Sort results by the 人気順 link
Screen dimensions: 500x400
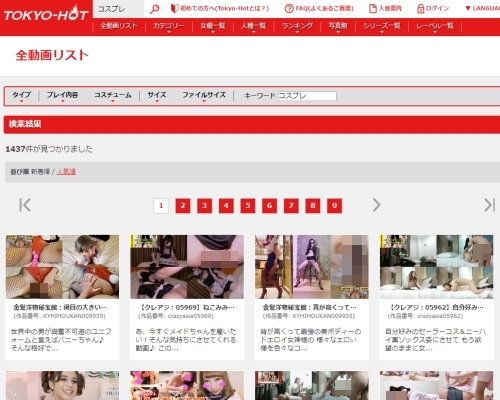[x=66, y=172]
